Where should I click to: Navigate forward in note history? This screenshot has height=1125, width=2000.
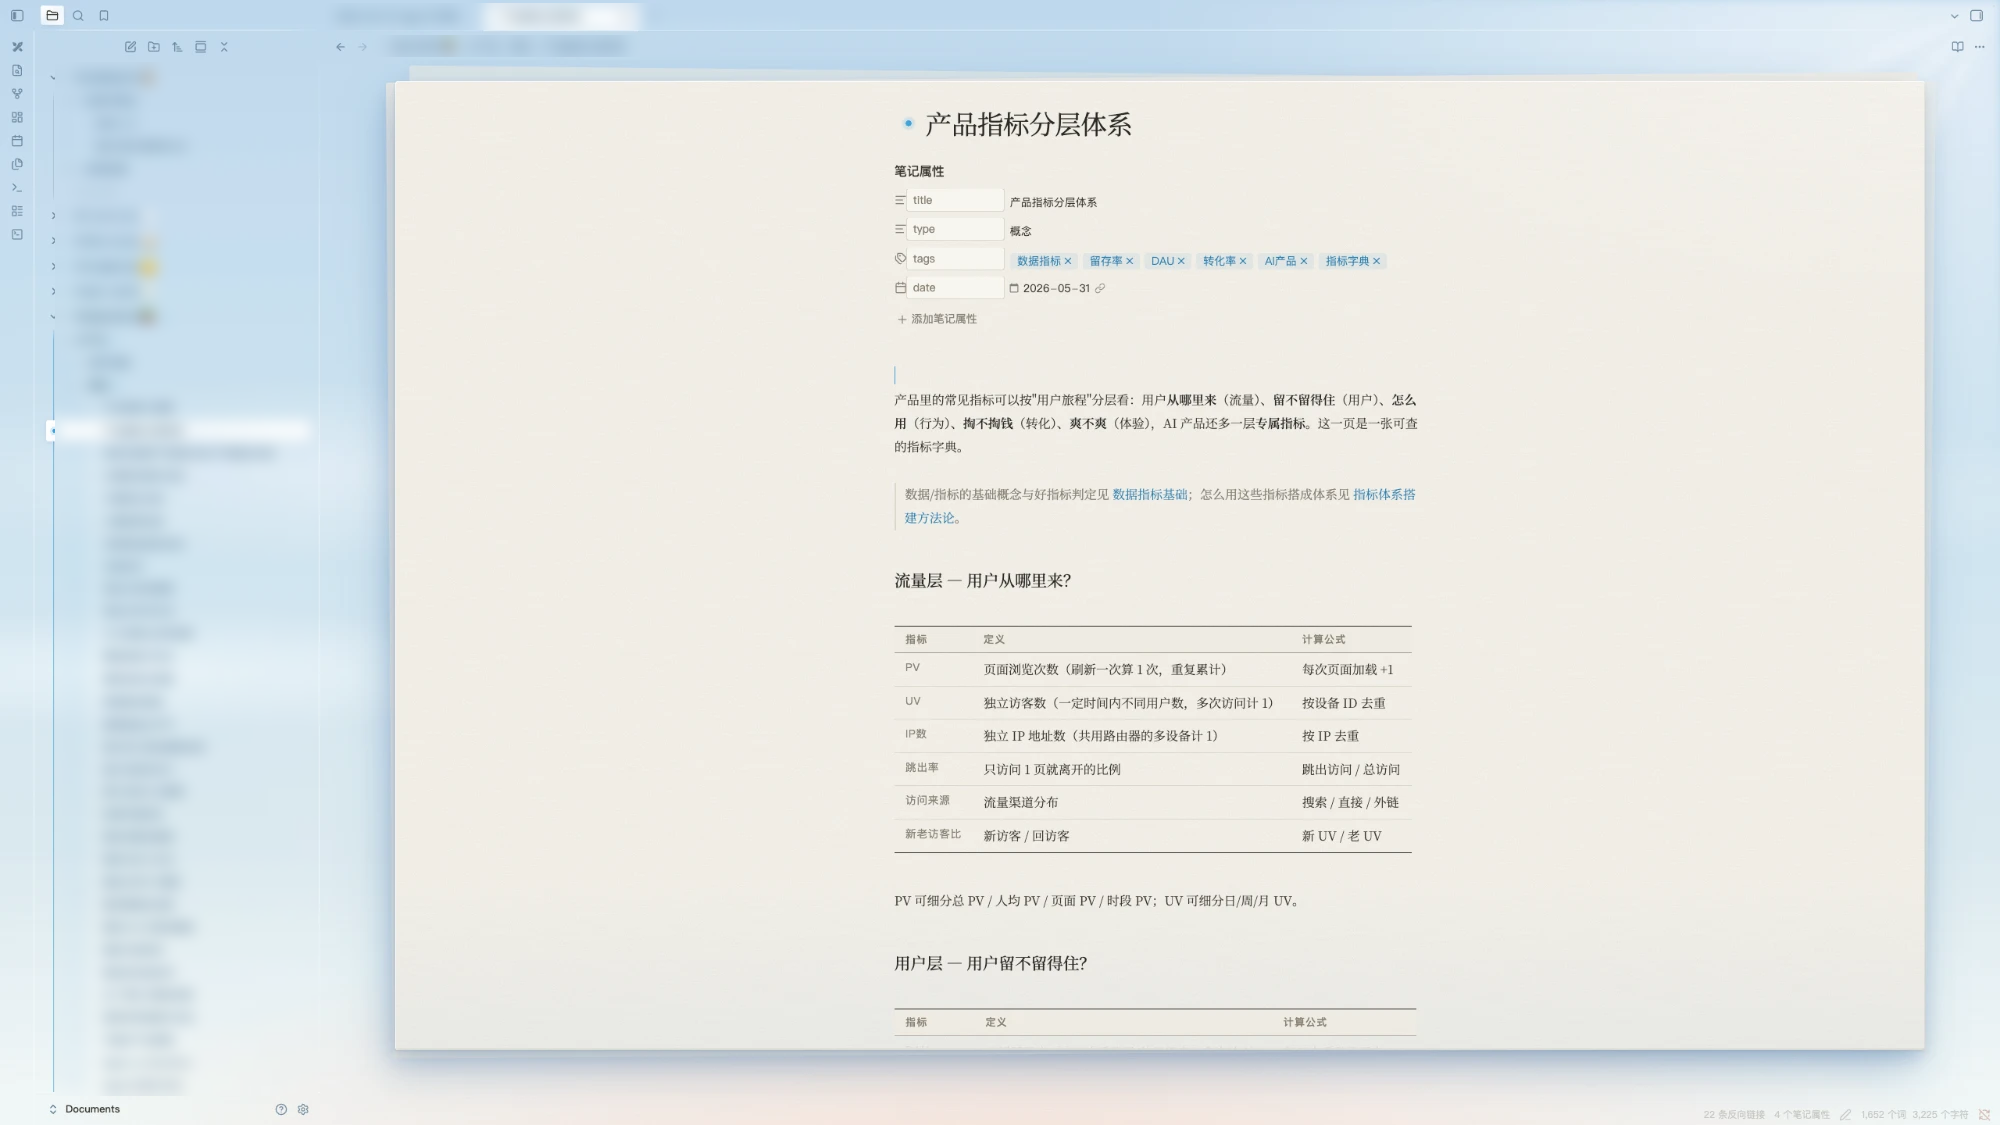click(x=363, y=47)
